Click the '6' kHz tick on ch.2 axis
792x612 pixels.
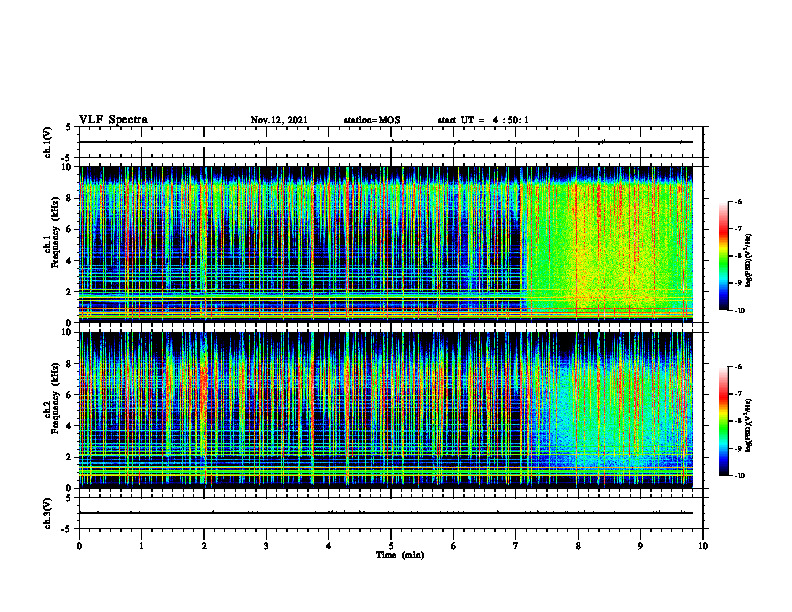tap(70, 395)
